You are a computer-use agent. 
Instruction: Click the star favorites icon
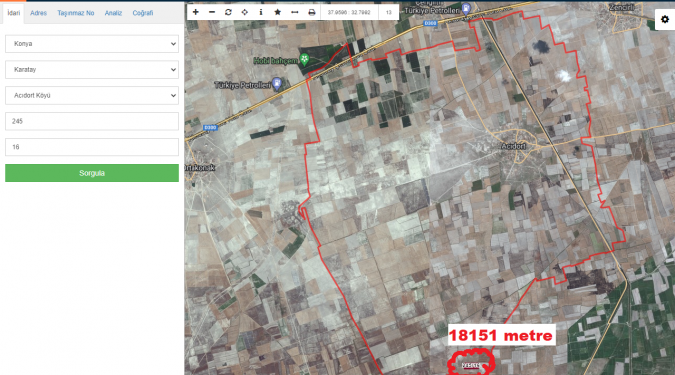click(278, 12)
